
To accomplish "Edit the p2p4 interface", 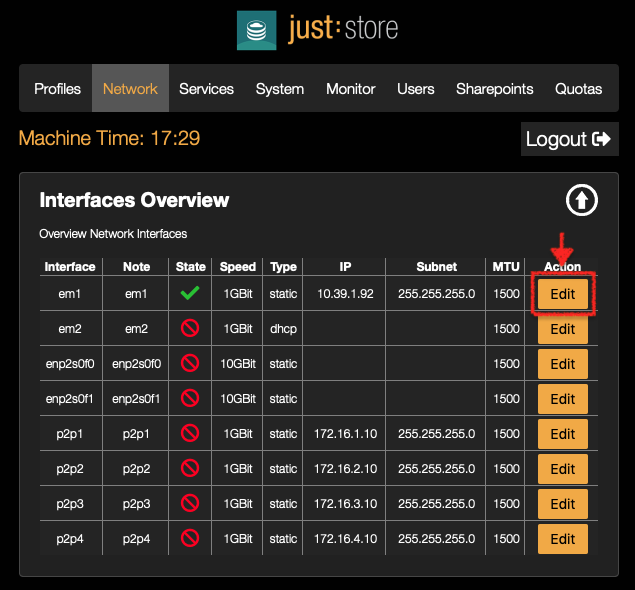I will click(563, 539).
